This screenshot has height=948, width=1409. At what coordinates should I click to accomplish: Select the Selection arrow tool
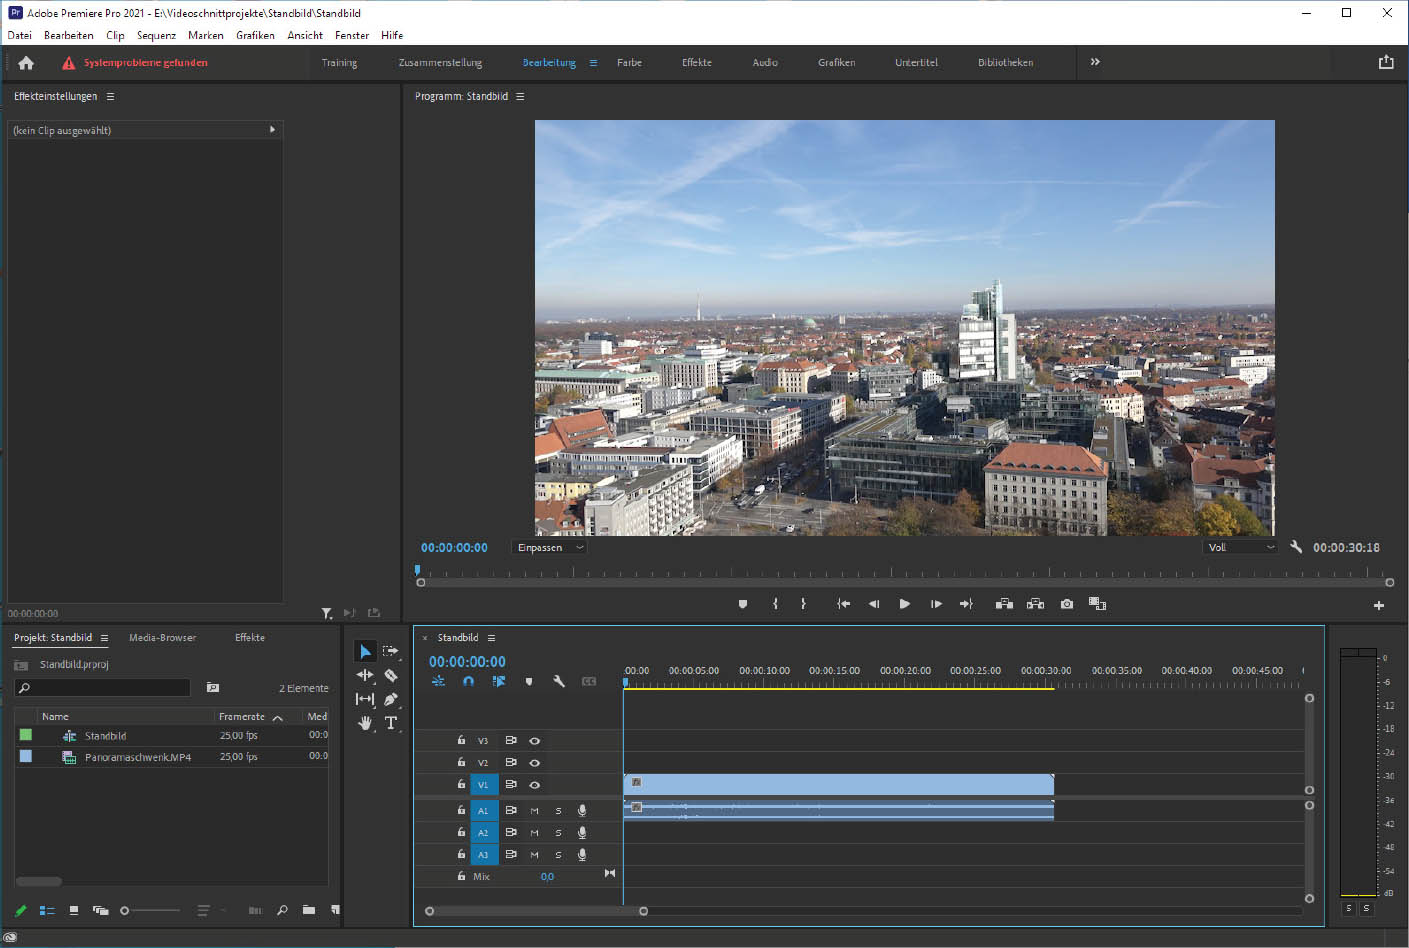coord(365,651)
